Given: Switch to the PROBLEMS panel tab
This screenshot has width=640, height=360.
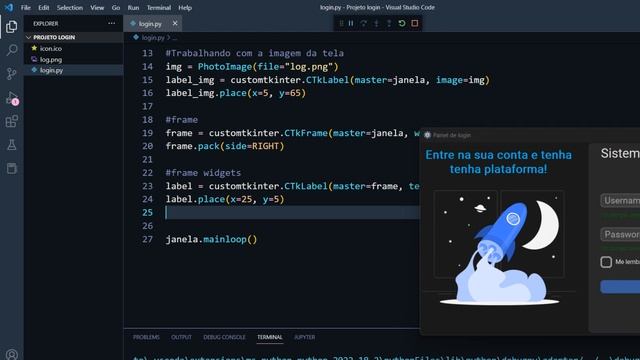Looking at the screenshot, I should 146,337.
